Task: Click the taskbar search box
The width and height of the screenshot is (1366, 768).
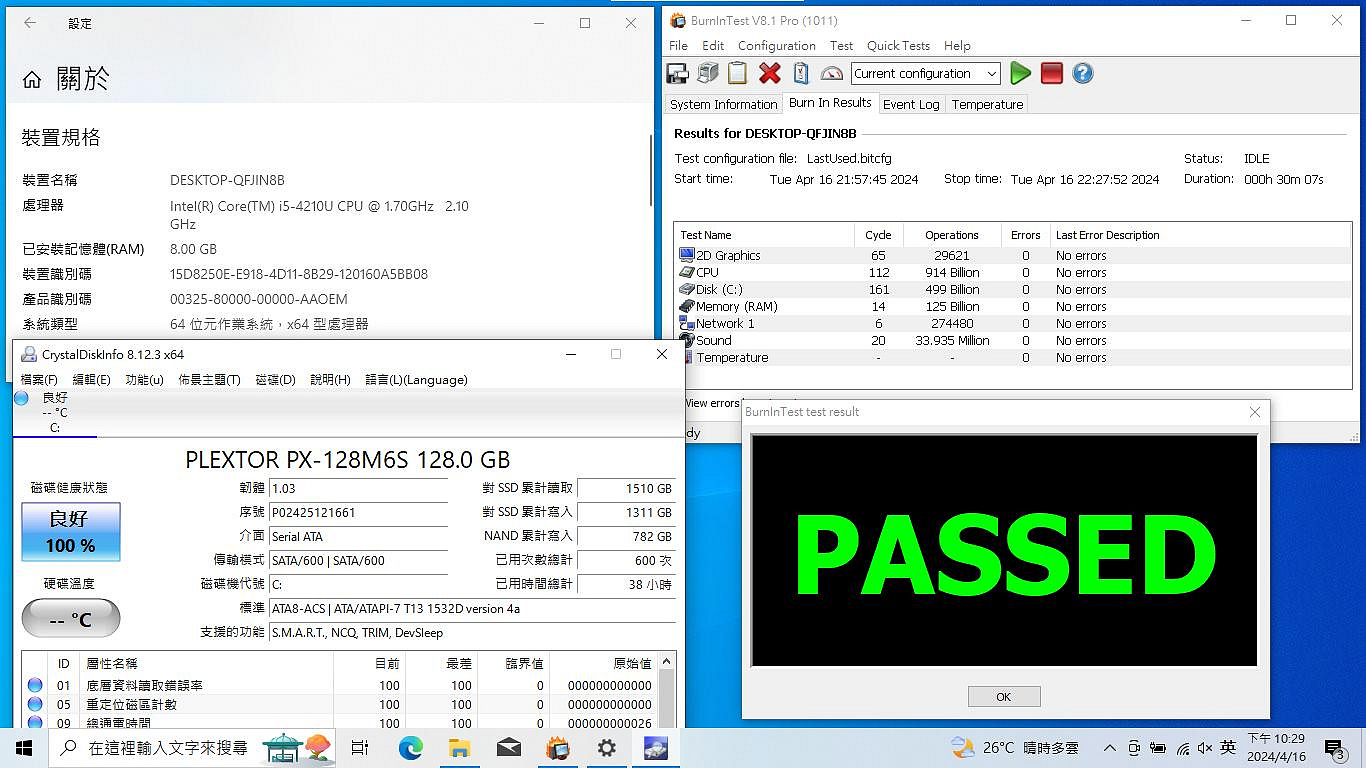Action: pyautogui.click(x=192, y=748)
